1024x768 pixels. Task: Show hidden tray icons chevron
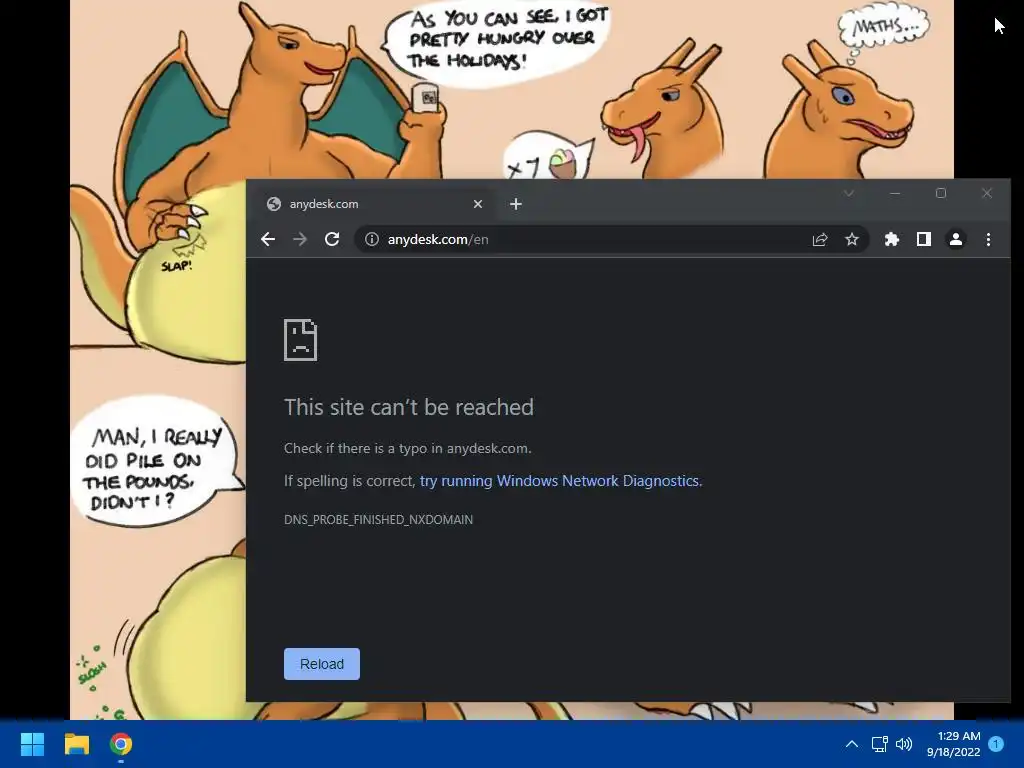[852, 744]
